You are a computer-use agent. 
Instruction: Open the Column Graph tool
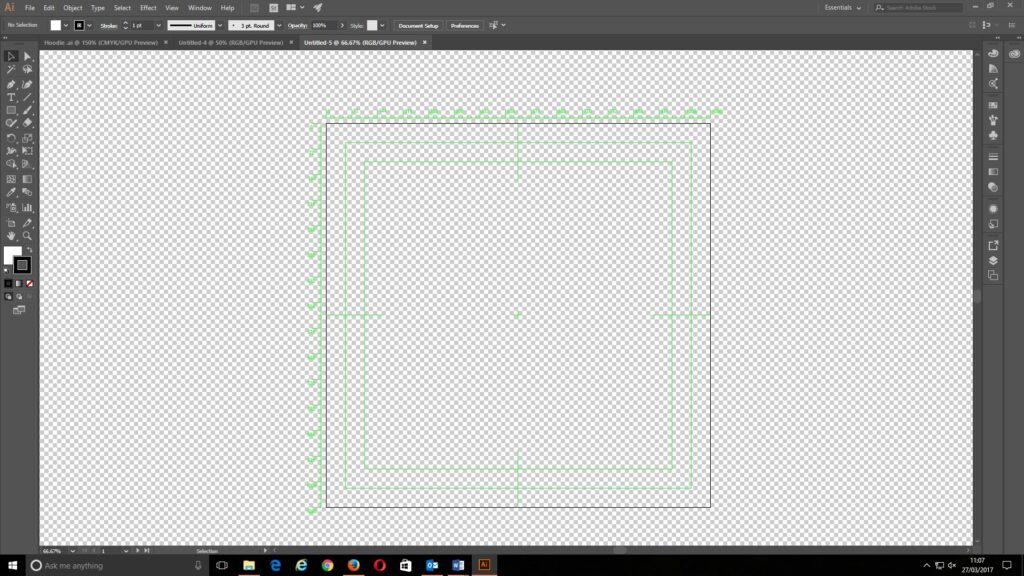pos(27,207)
